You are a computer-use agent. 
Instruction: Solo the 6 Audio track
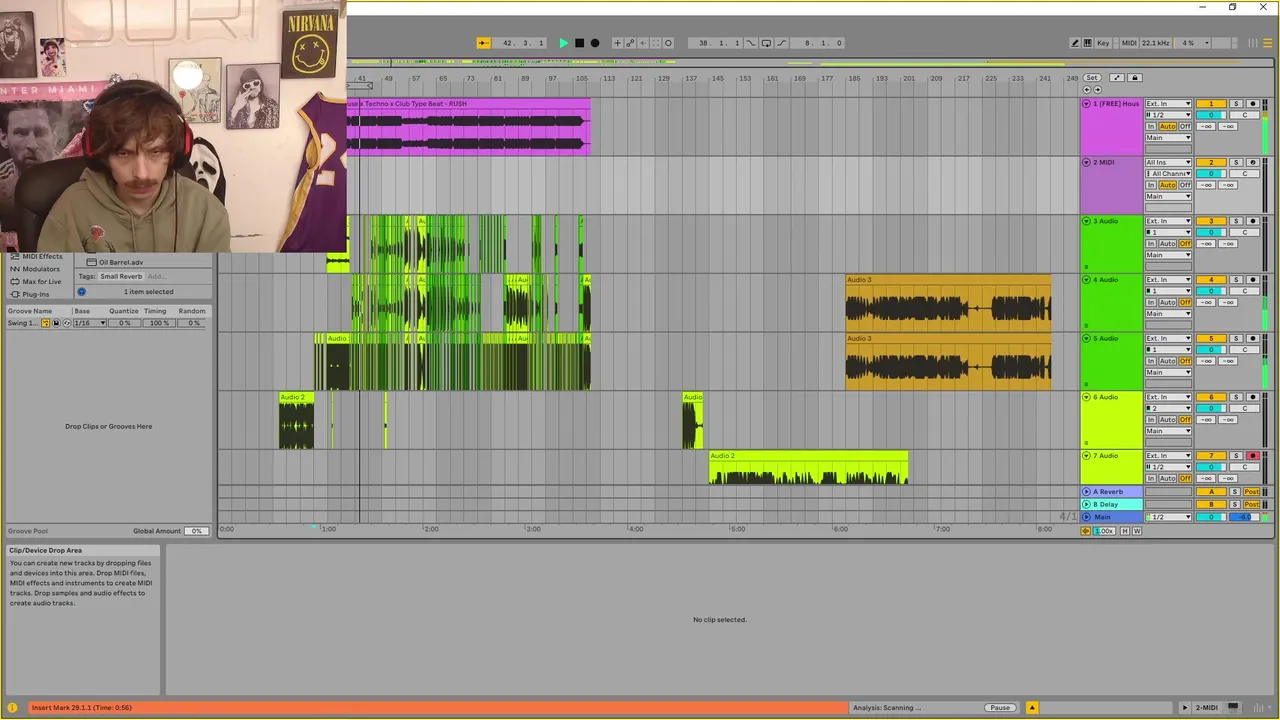coord(1236,397)
